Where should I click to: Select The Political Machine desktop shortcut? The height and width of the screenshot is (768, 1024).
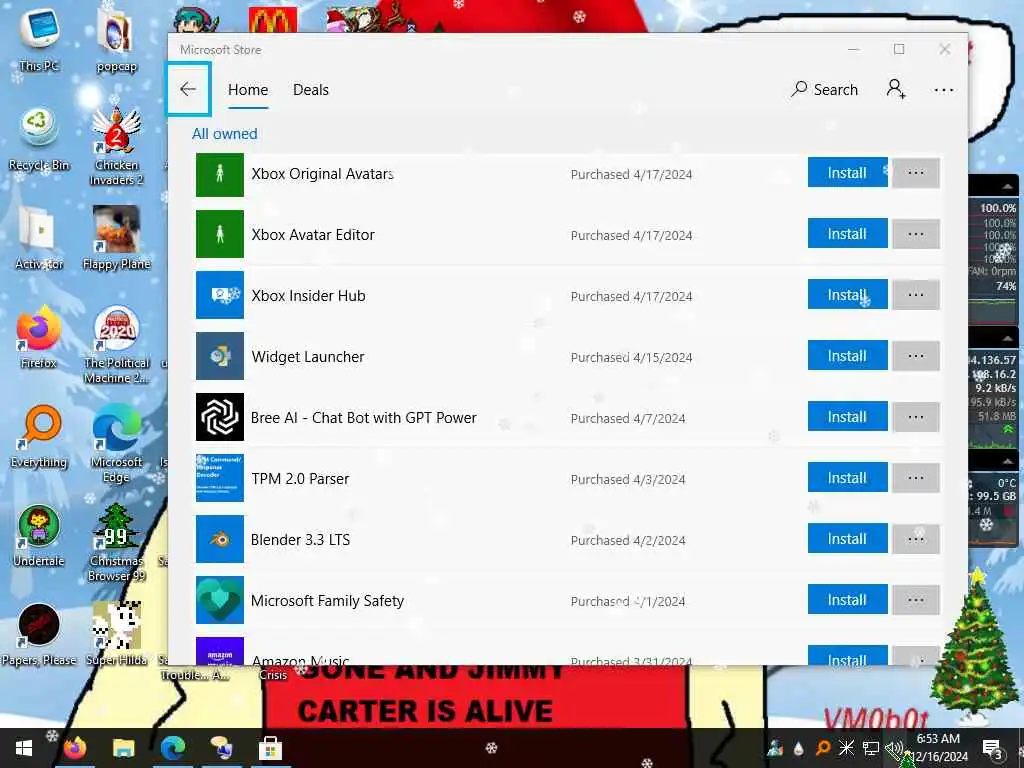tap(116, 345)
